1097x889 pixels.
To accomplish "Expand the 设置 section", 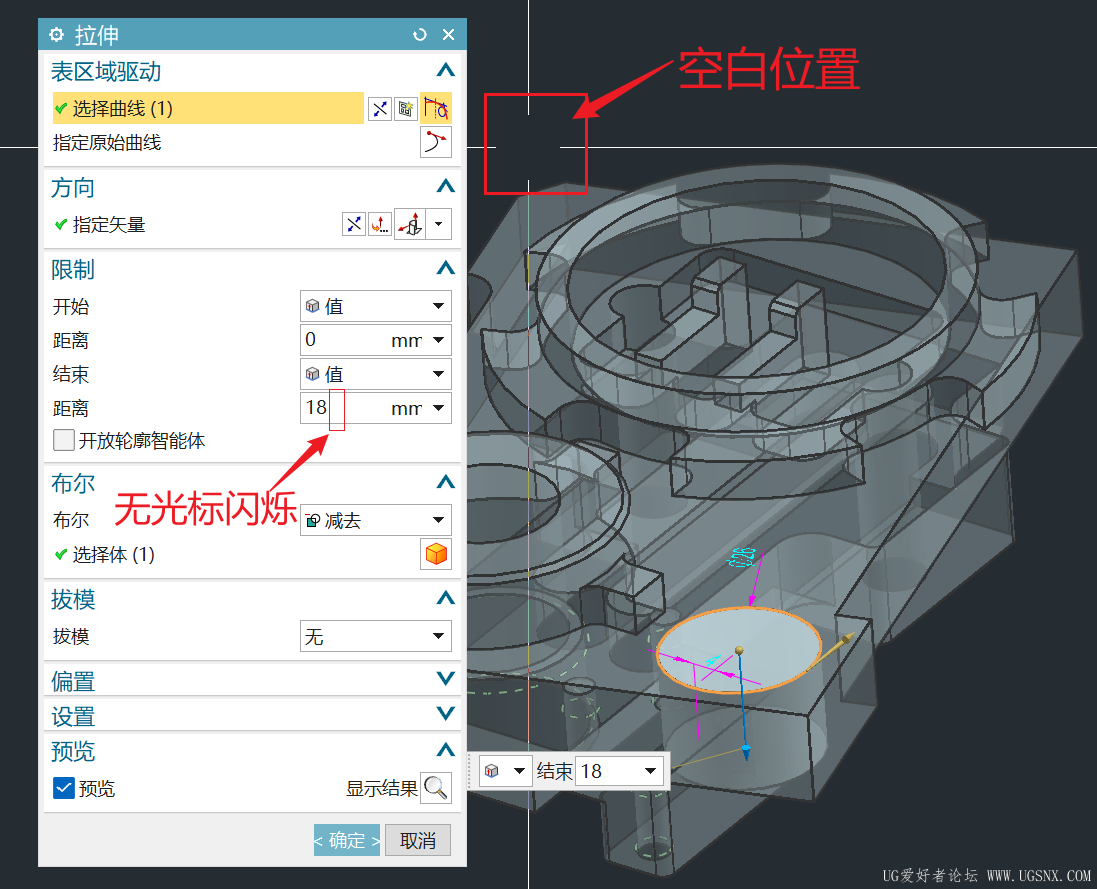I will point(446,713).
